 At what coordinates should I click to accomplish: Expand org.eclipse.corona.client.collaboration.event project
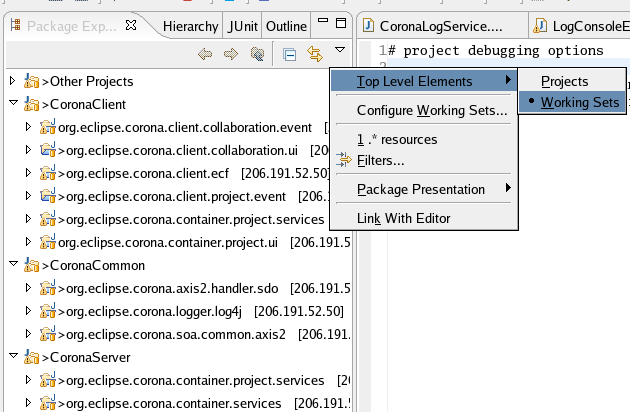coord(28,127)
